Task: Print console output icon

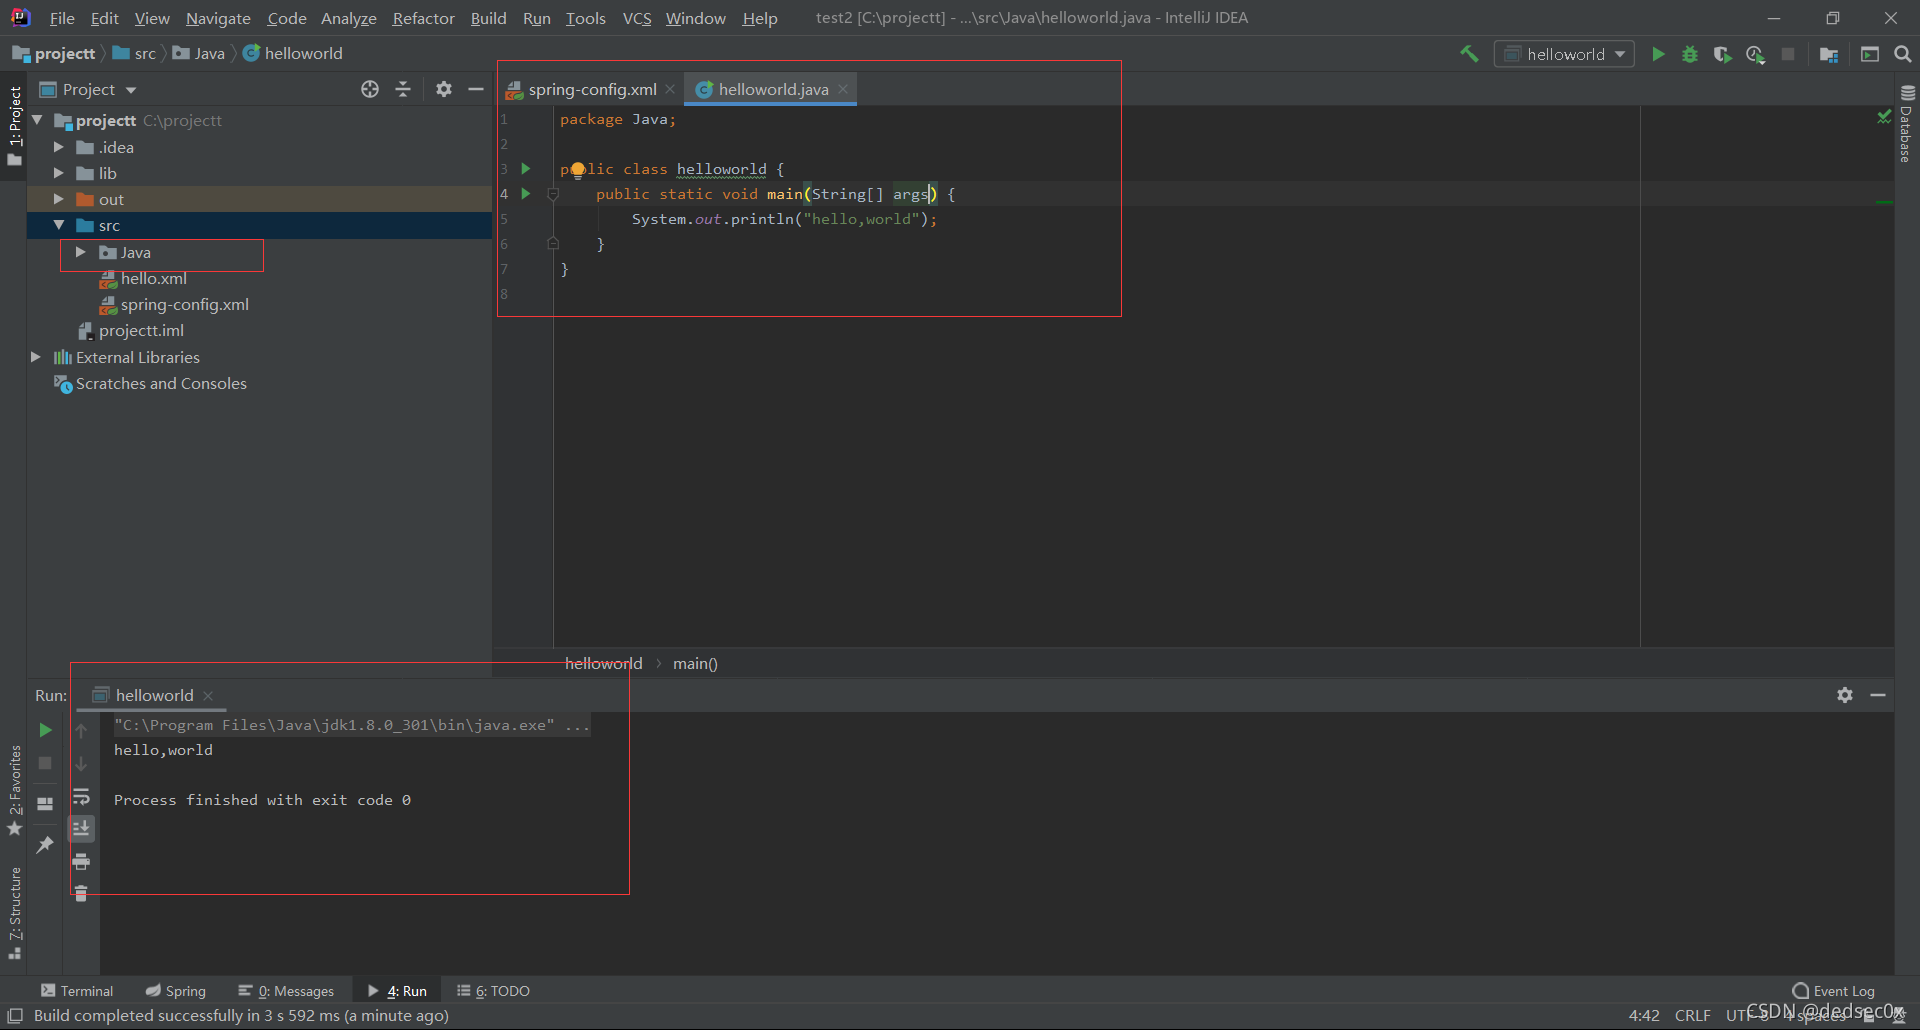Action: [81, 861]
